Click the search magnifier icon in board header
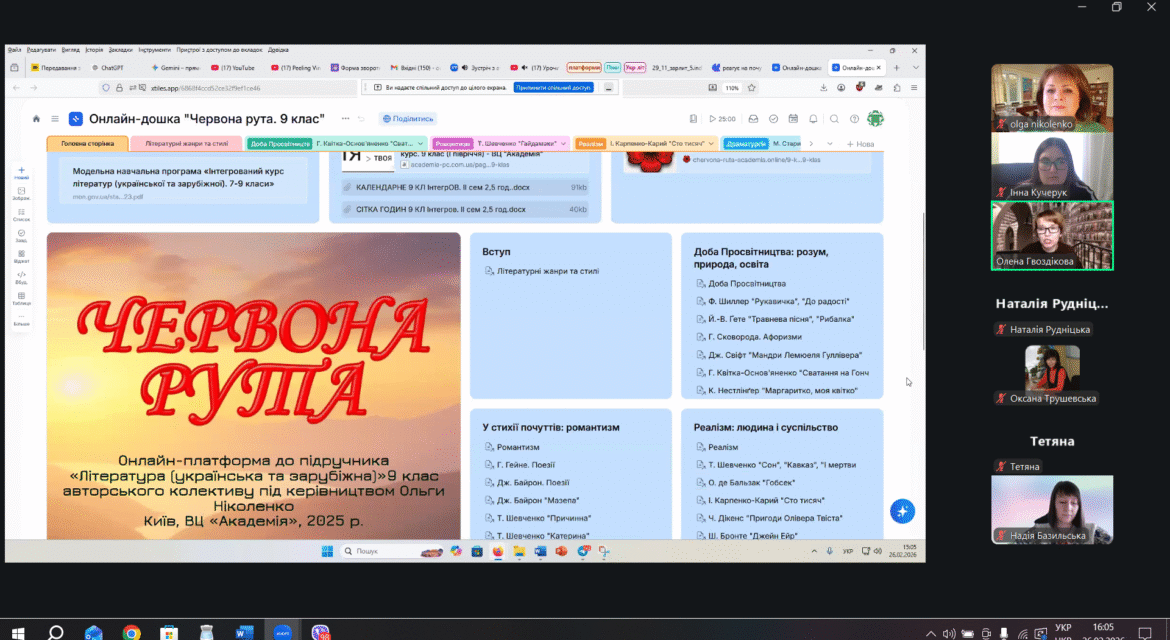This screenshot has height=640, width=1170. 834,119
